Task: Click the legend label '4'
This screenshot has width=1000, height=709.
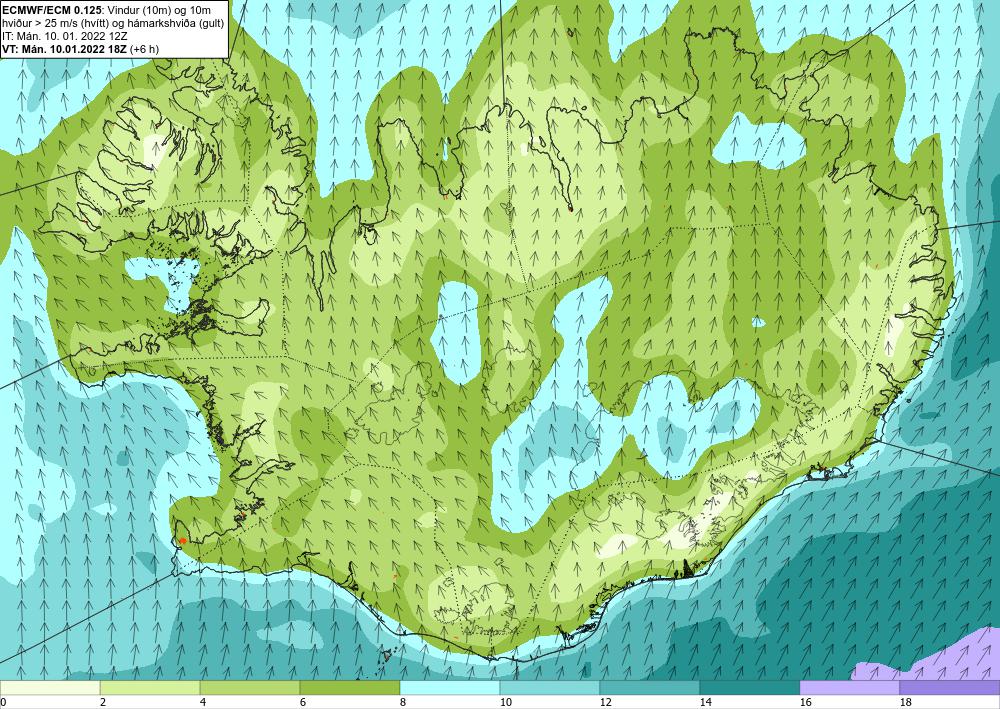Action: pyautogui.click(x=203, y=703)
